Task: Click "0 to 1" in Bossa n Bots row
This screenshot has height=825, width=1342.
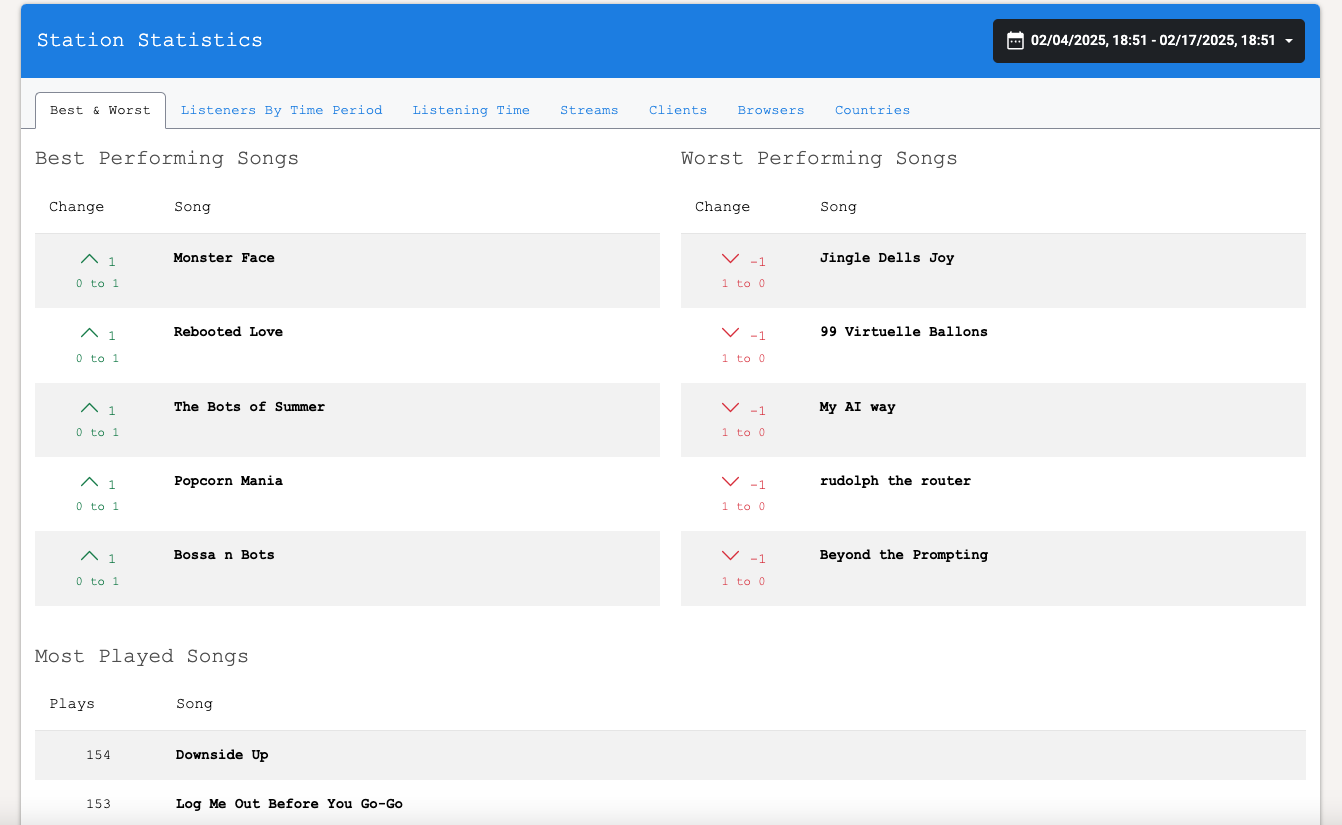Action: pyautogui.click(x=97, y=582)
